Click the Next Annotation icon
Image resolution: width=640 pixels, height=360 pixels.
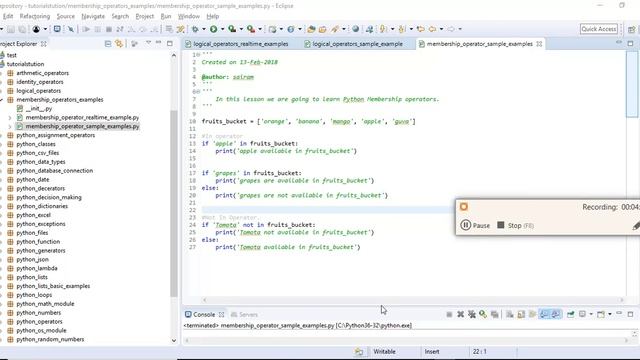(383, 29)
